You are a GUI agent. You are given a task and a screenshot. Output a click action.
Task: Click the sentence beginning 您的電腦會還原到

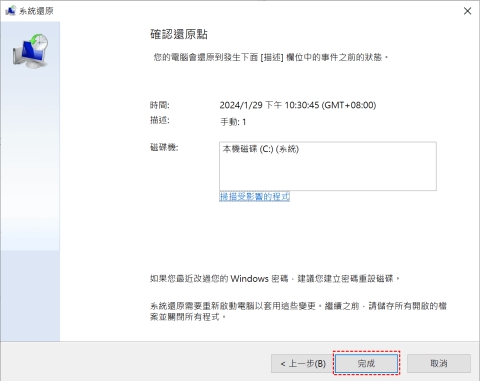(271, 57)
